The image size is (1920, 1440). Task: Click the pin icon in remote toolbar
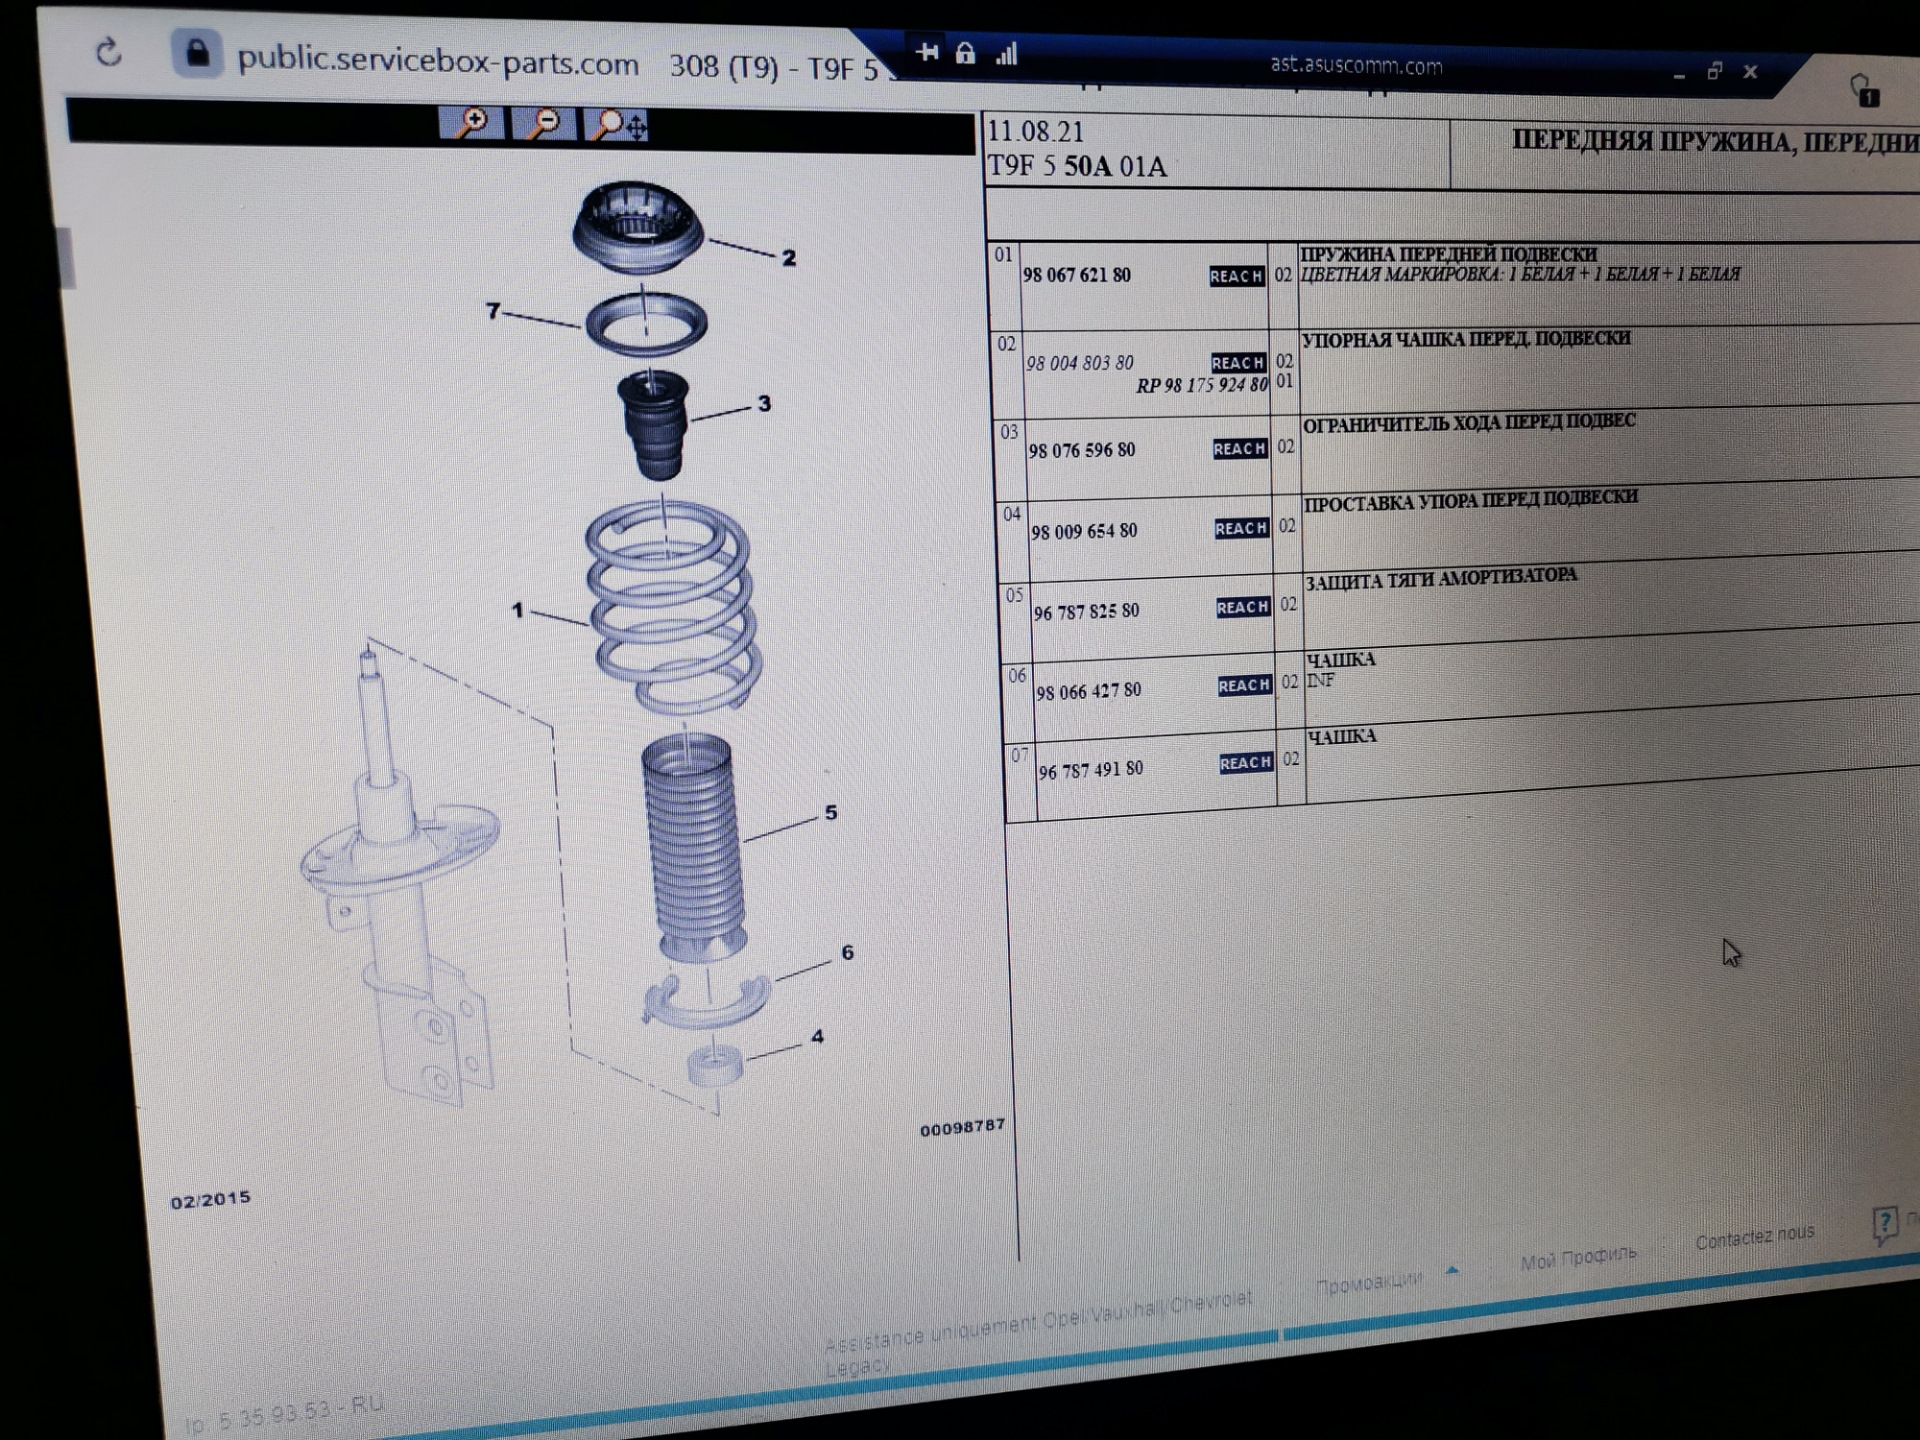[x=927, y=52]
